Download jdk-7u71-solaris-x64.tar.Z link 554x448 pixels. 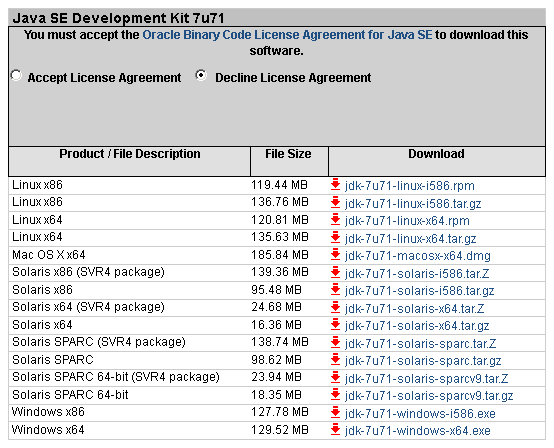pos(414,308)
